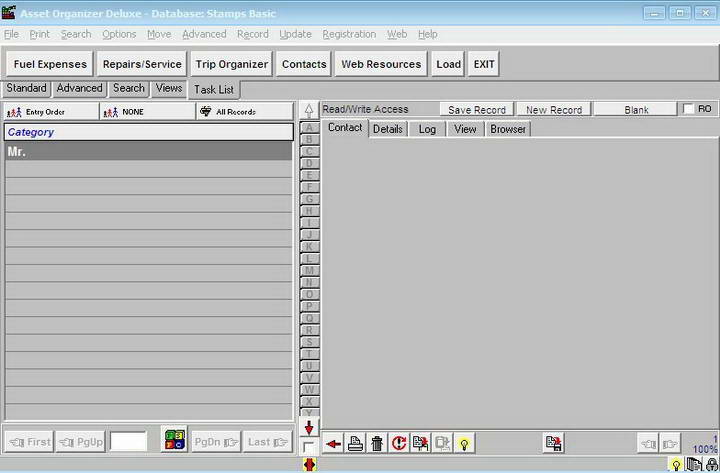Switch to the Standard tab

tap(26, 88)
